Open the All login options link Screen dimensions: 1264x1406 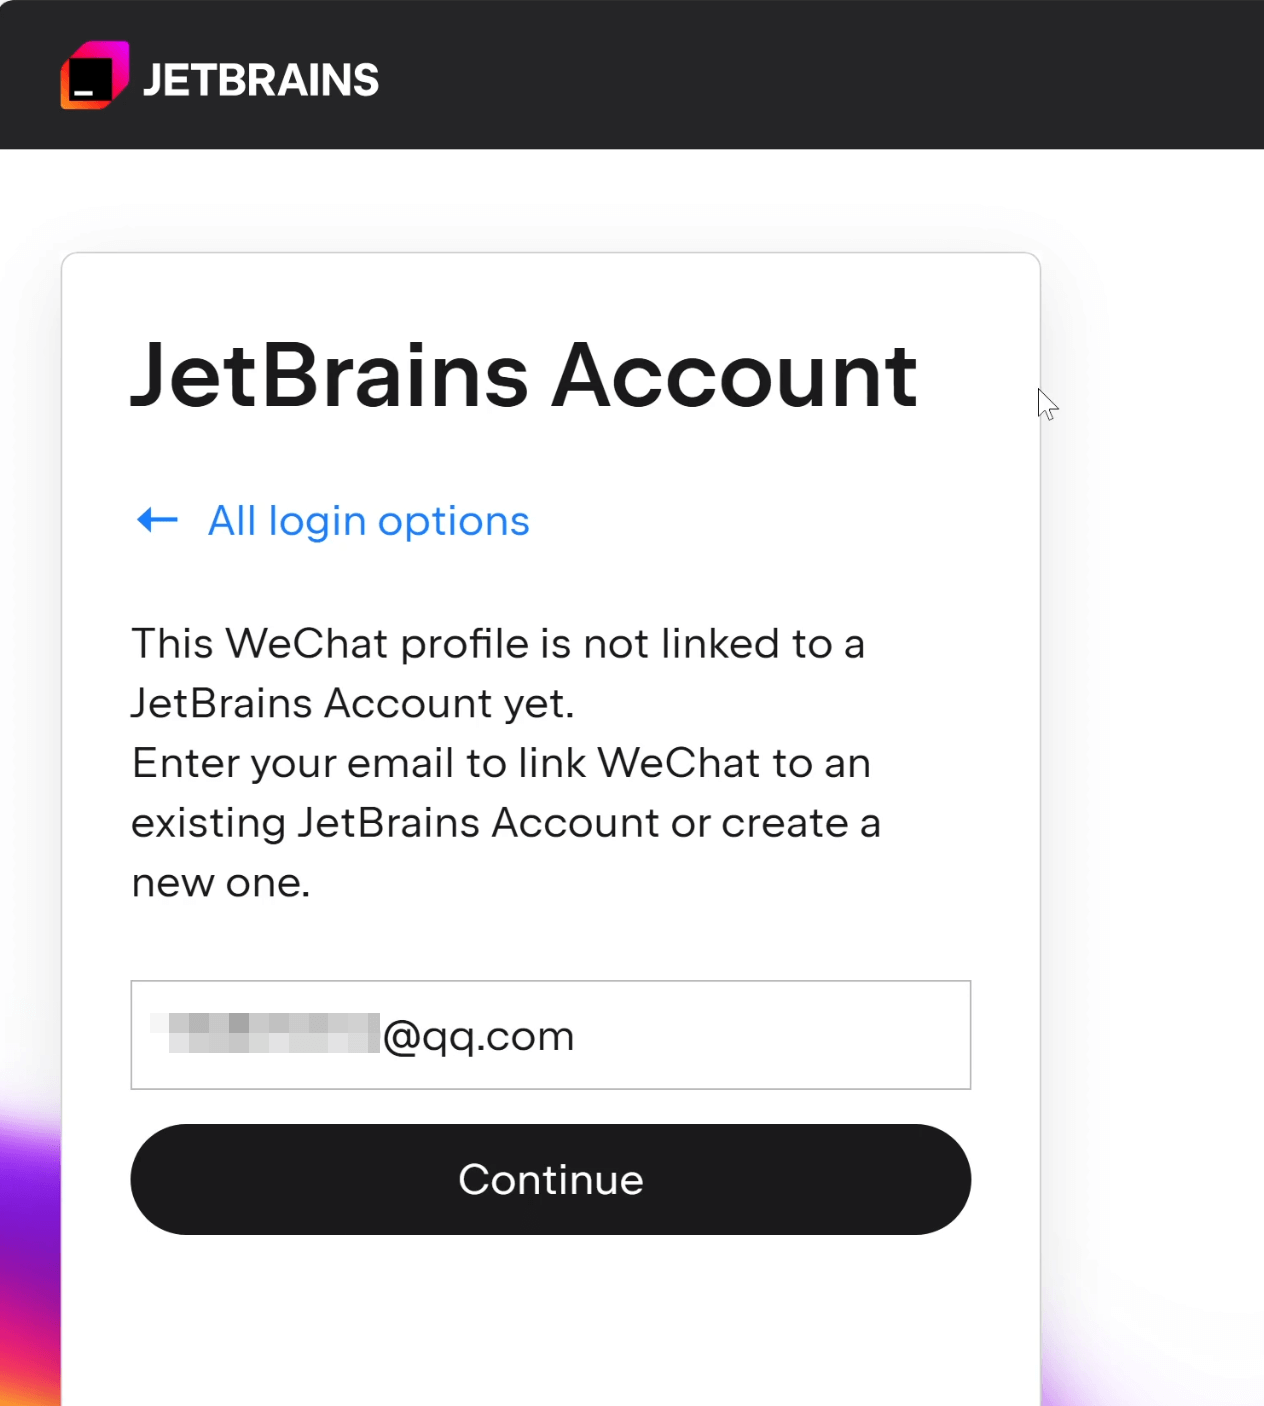(x=368, y=521)
